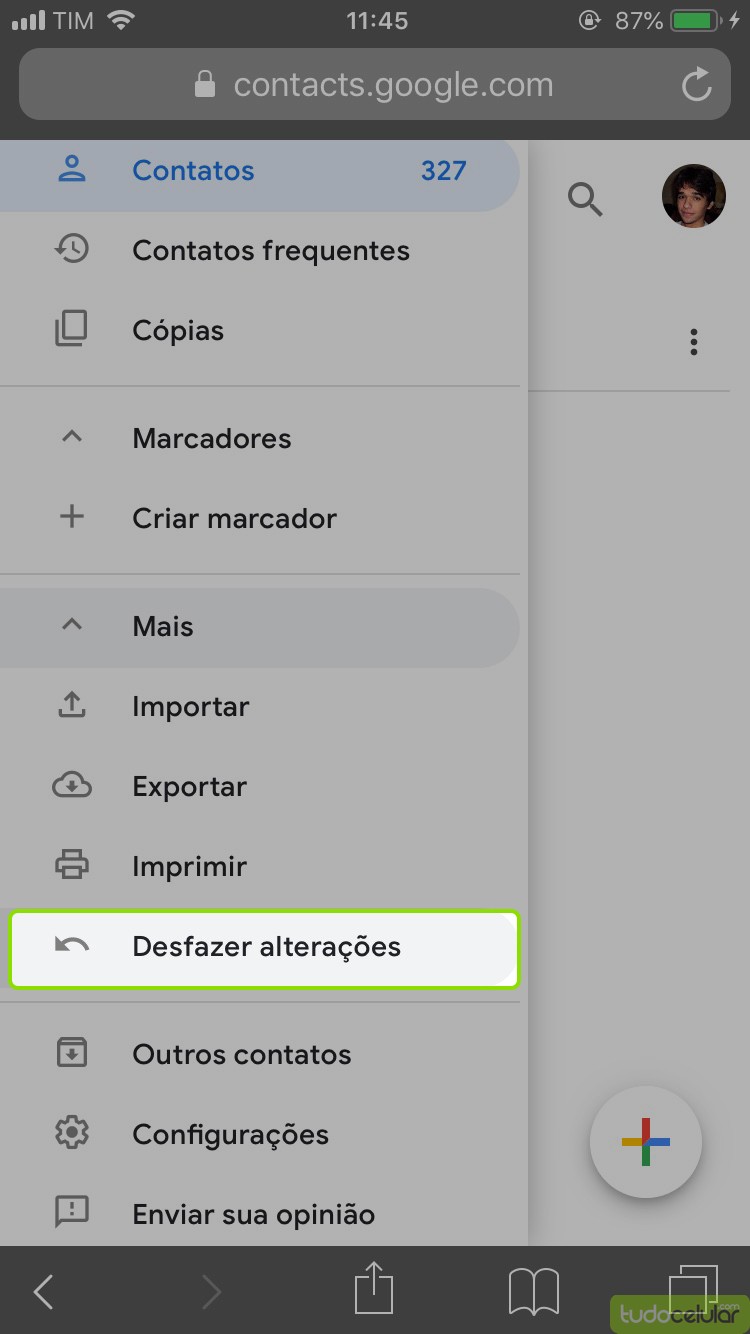The height and width of the screenshot is (1334, 750).
Task: Open the three-dot more options menu
Action: coord(694,342)
